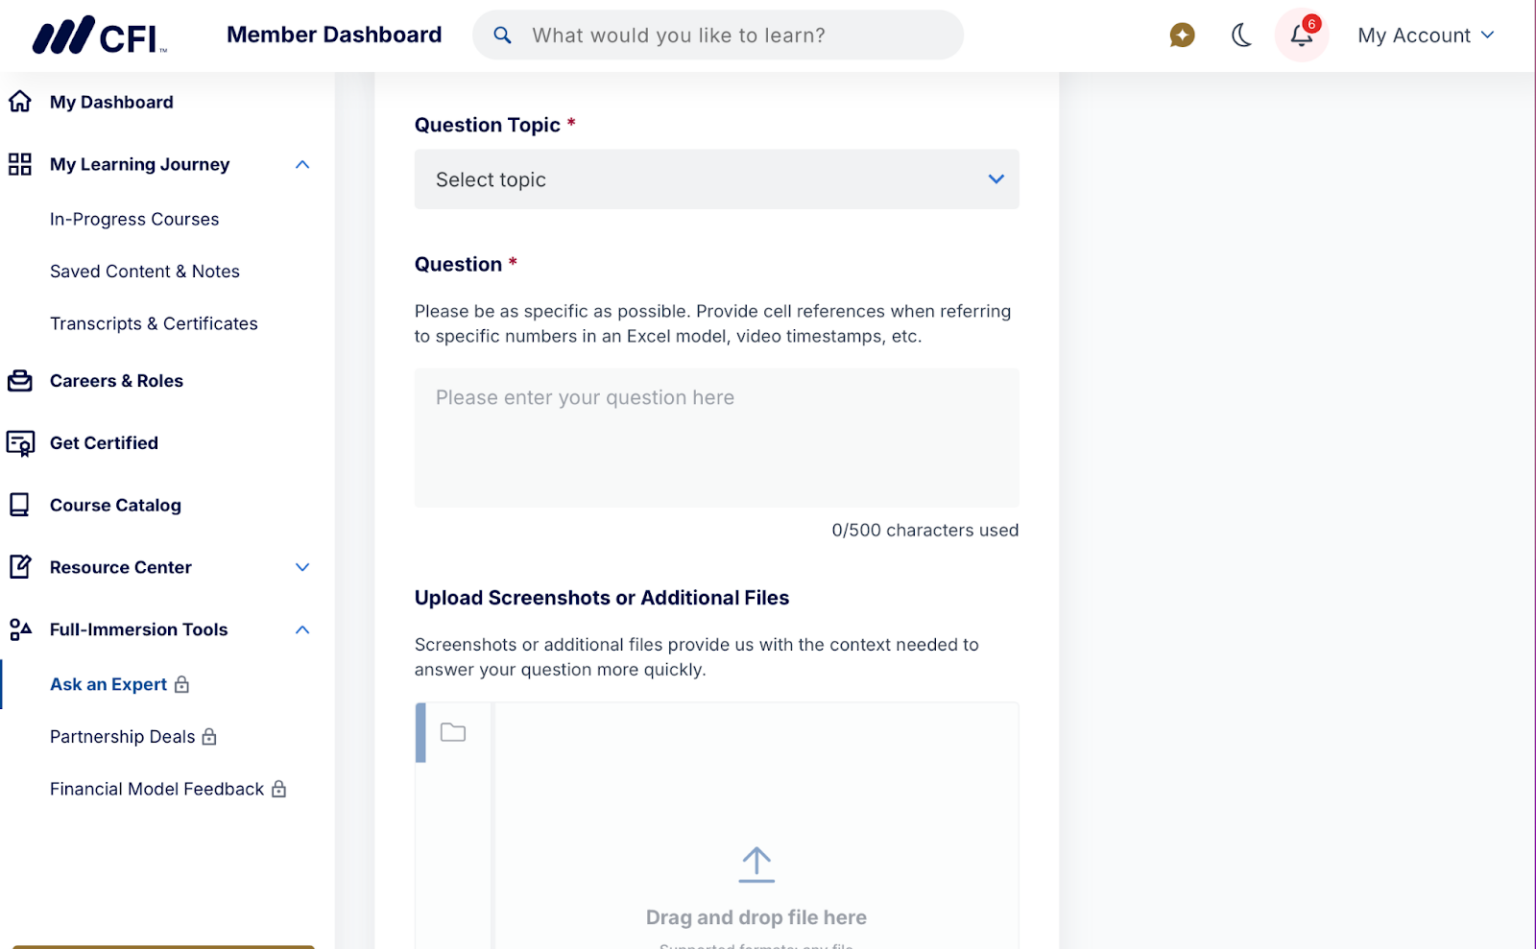This screenshot has width=1536, height=949.
Task: Click the Course Catalog book icon
Action: [20, 505]
